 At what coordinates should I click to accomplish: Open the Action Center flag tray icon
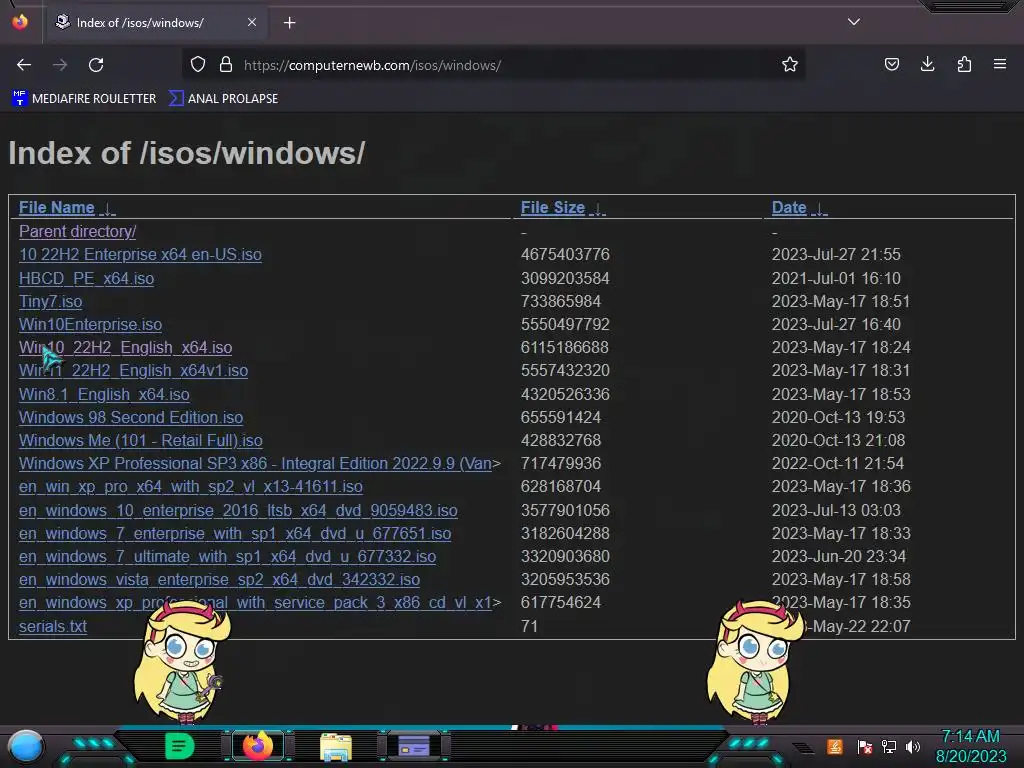(x=864, y=746)
